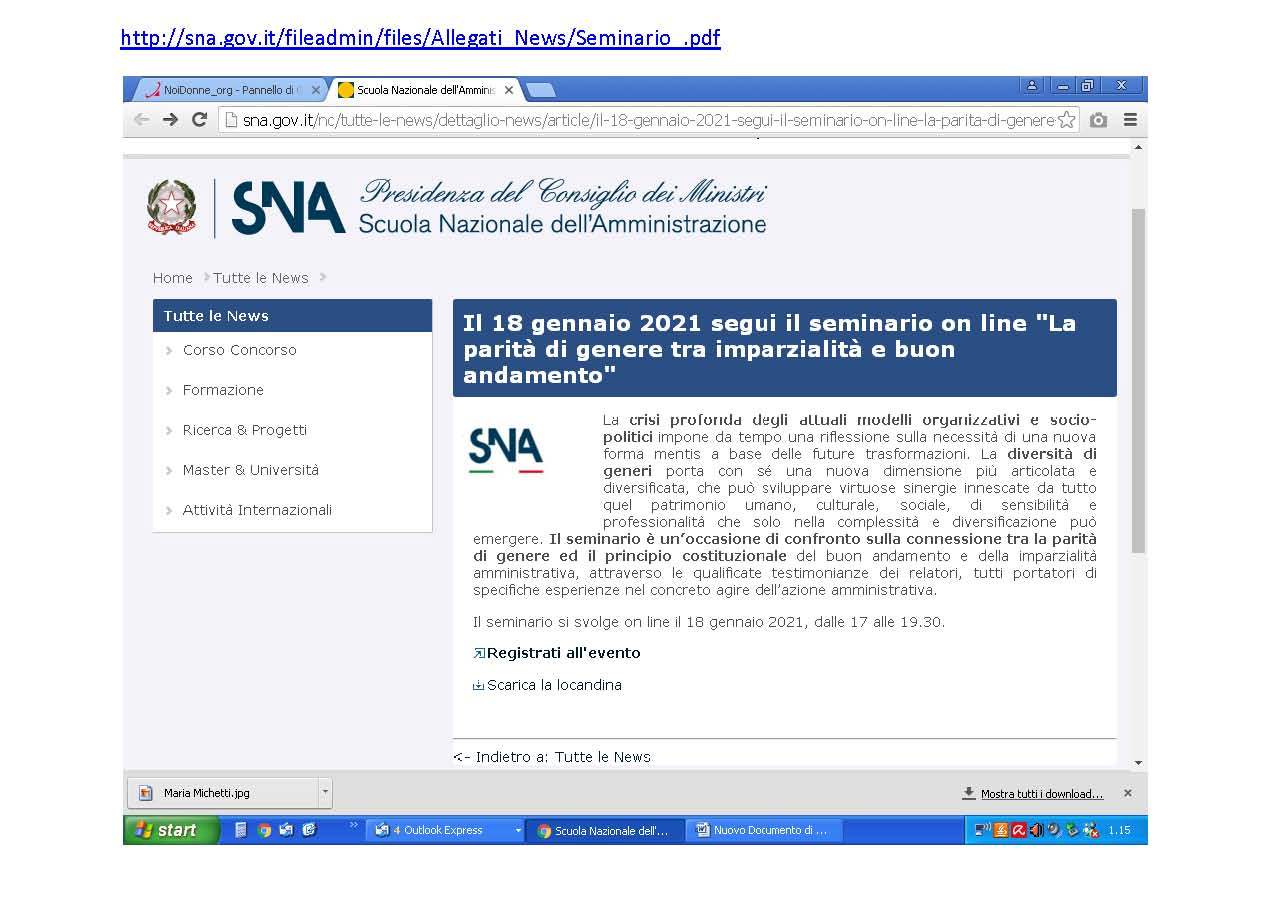Open Ricerca & Progetti in sidebar
Screen dimensions: 1264x923
[x=245, y=430]
